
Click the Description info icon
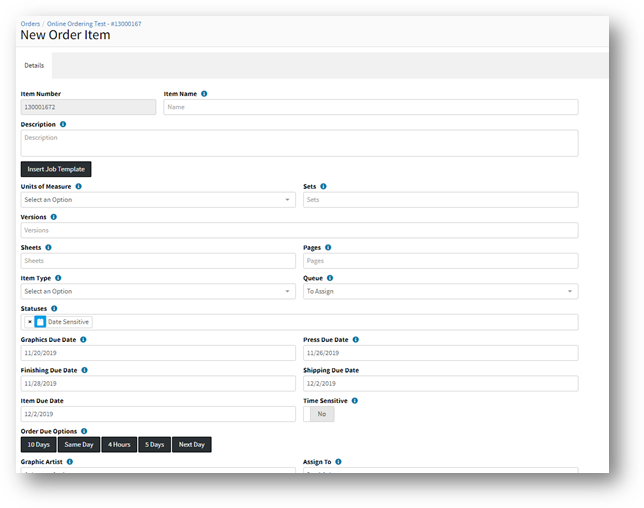tap(63, 124)
